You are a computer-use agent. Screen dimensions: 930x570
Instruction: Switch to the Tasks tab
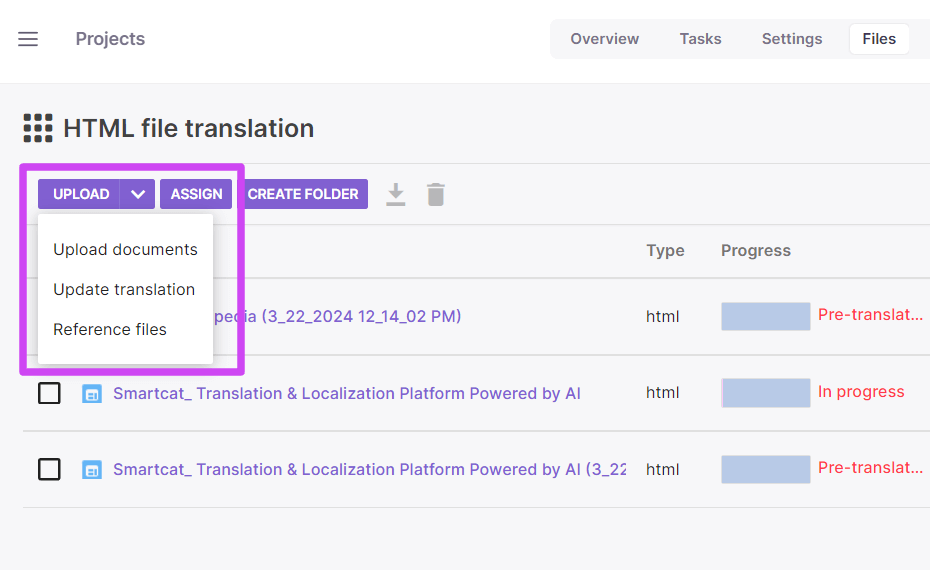click(x=700, y=39)
